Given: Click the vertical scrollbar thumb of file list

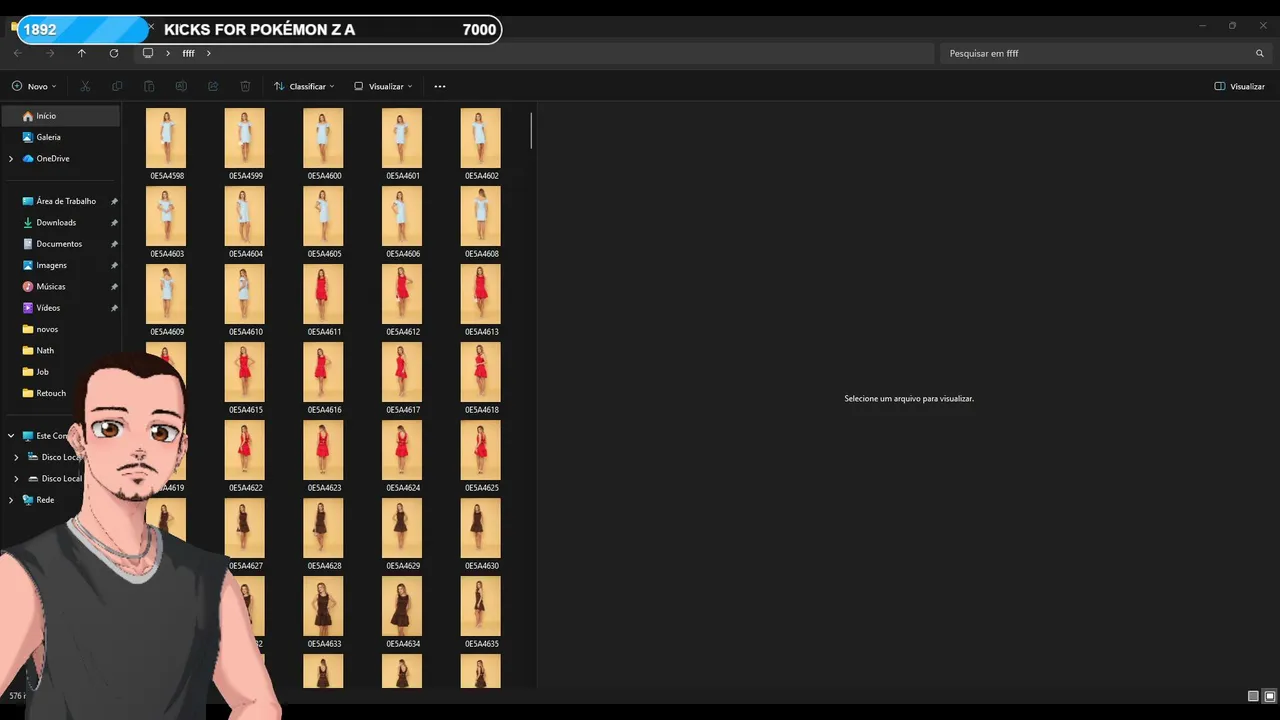Looking at the screenshot, I should 531,130.
